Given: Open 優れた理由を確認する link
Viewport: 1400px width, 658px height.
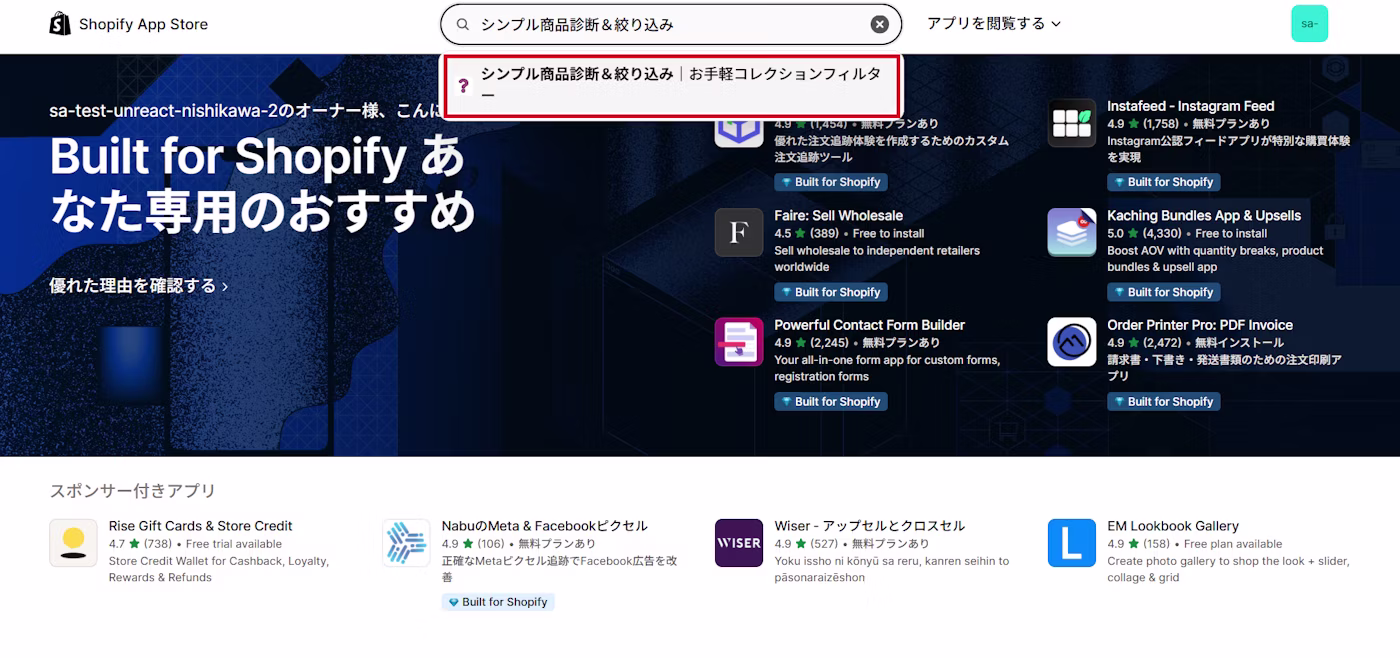Looking at the screenshot, I should point(139,286).
